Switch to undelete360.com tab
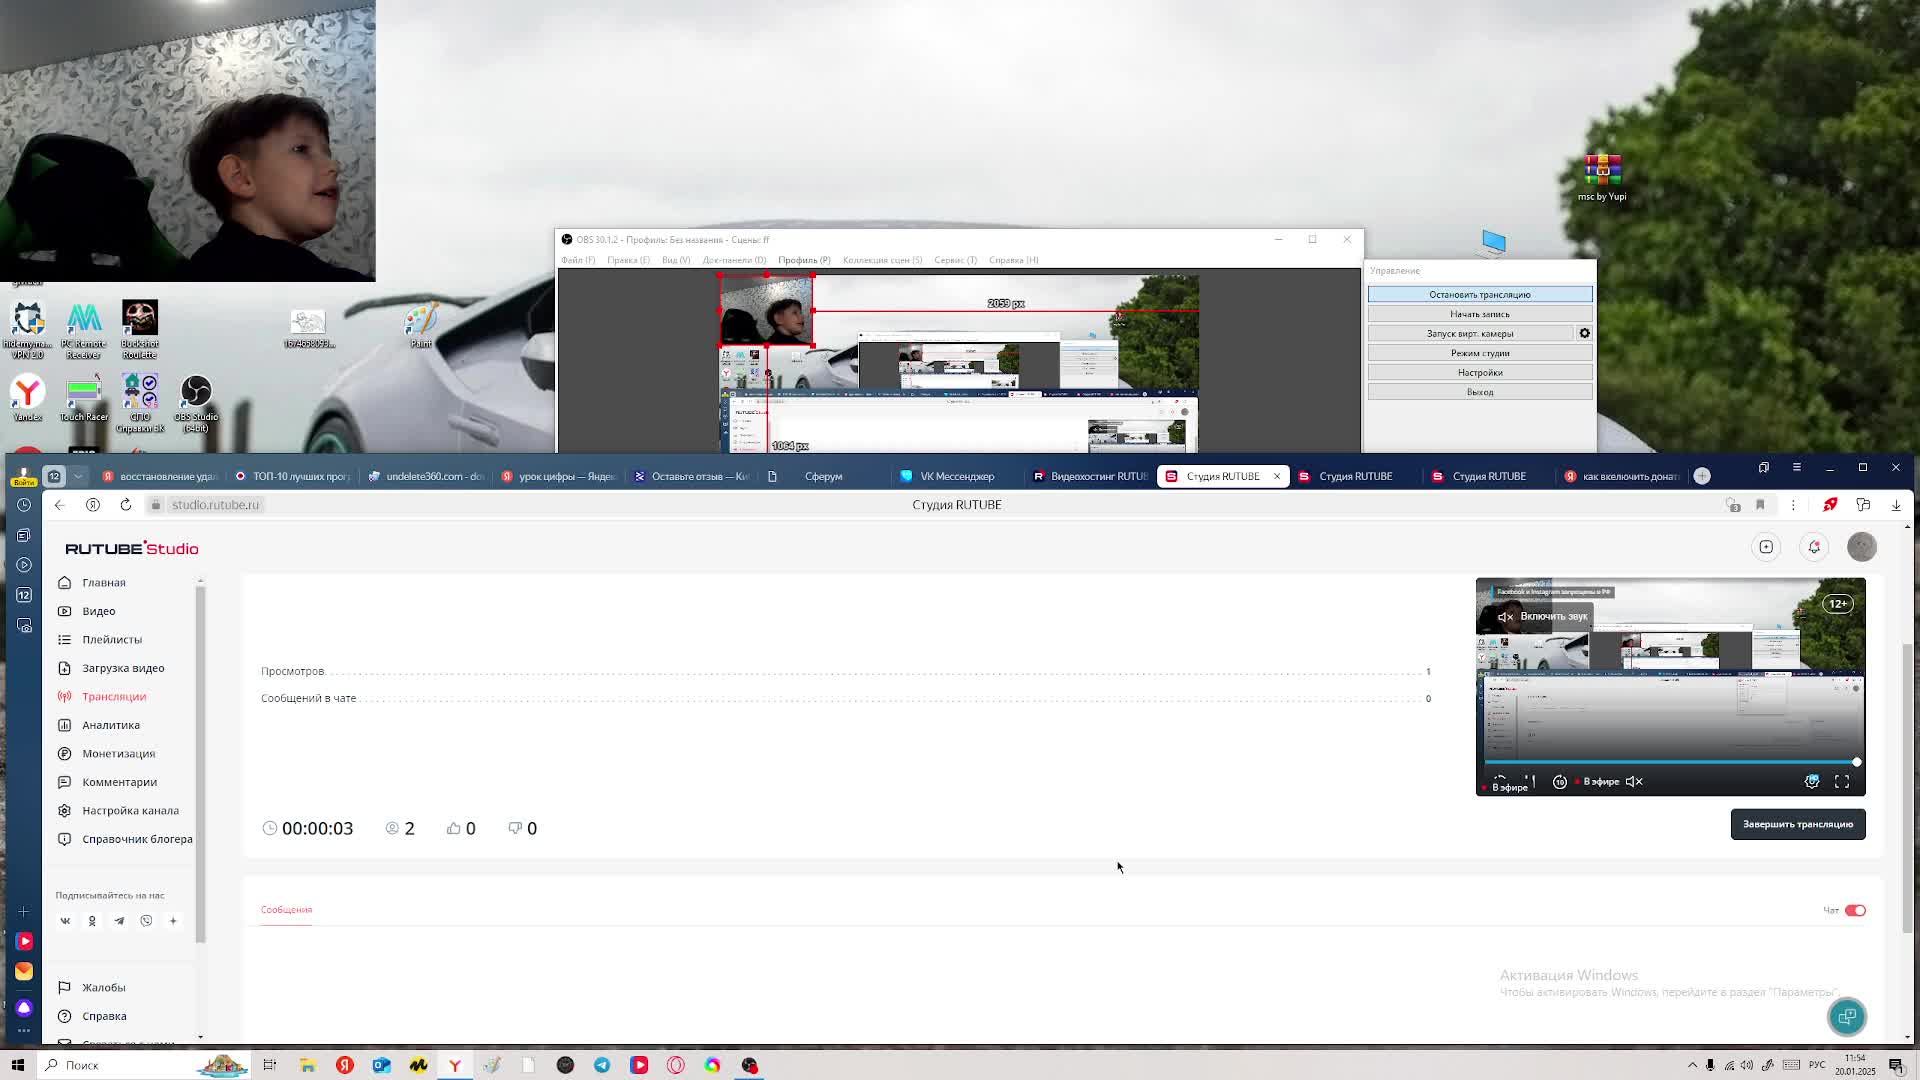Viewport: 1920px width, 1080px height. (426, 476)
